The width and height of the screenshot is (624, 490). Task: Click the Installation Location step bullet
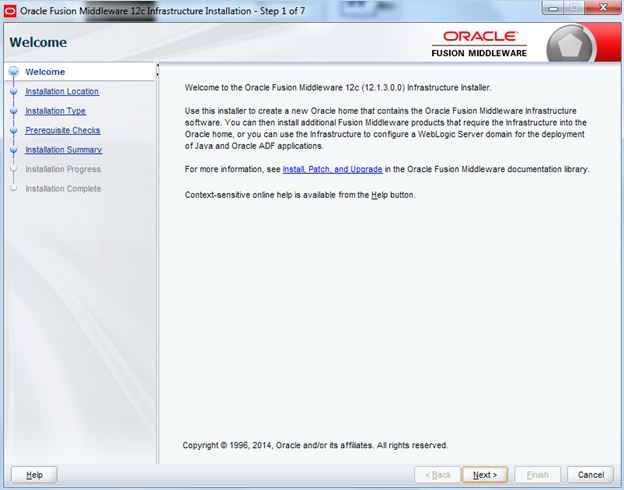coord(14,91)
